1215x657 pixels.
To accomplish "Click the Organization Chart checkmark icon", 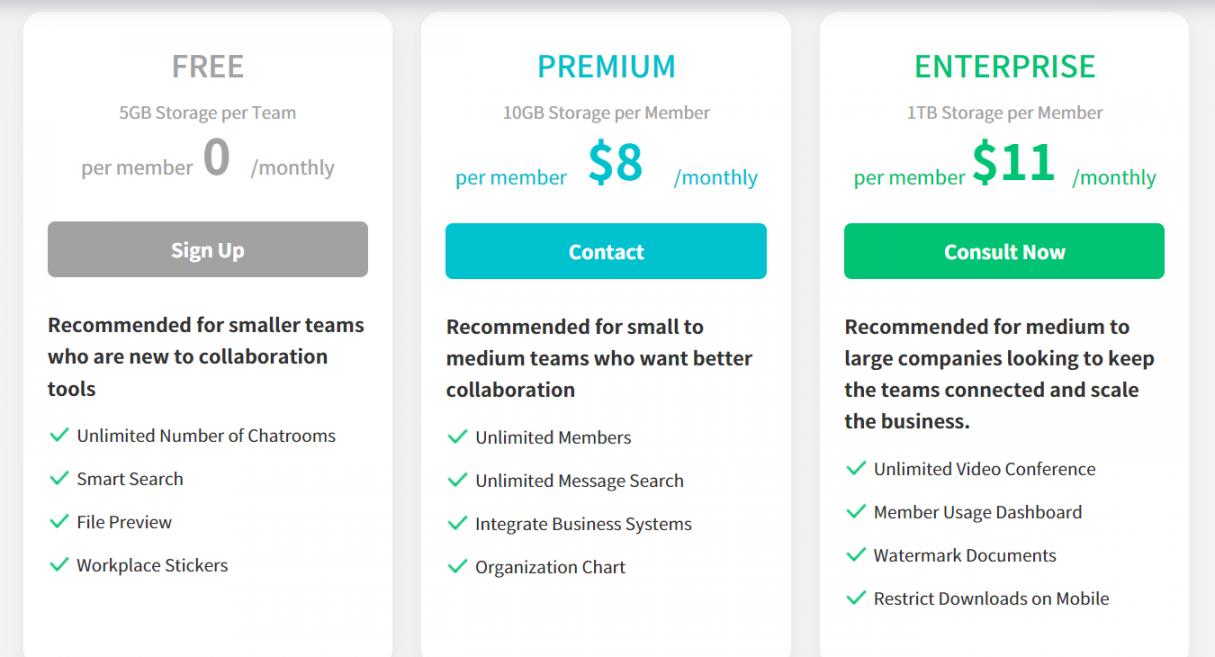I will tap(457, 566).
